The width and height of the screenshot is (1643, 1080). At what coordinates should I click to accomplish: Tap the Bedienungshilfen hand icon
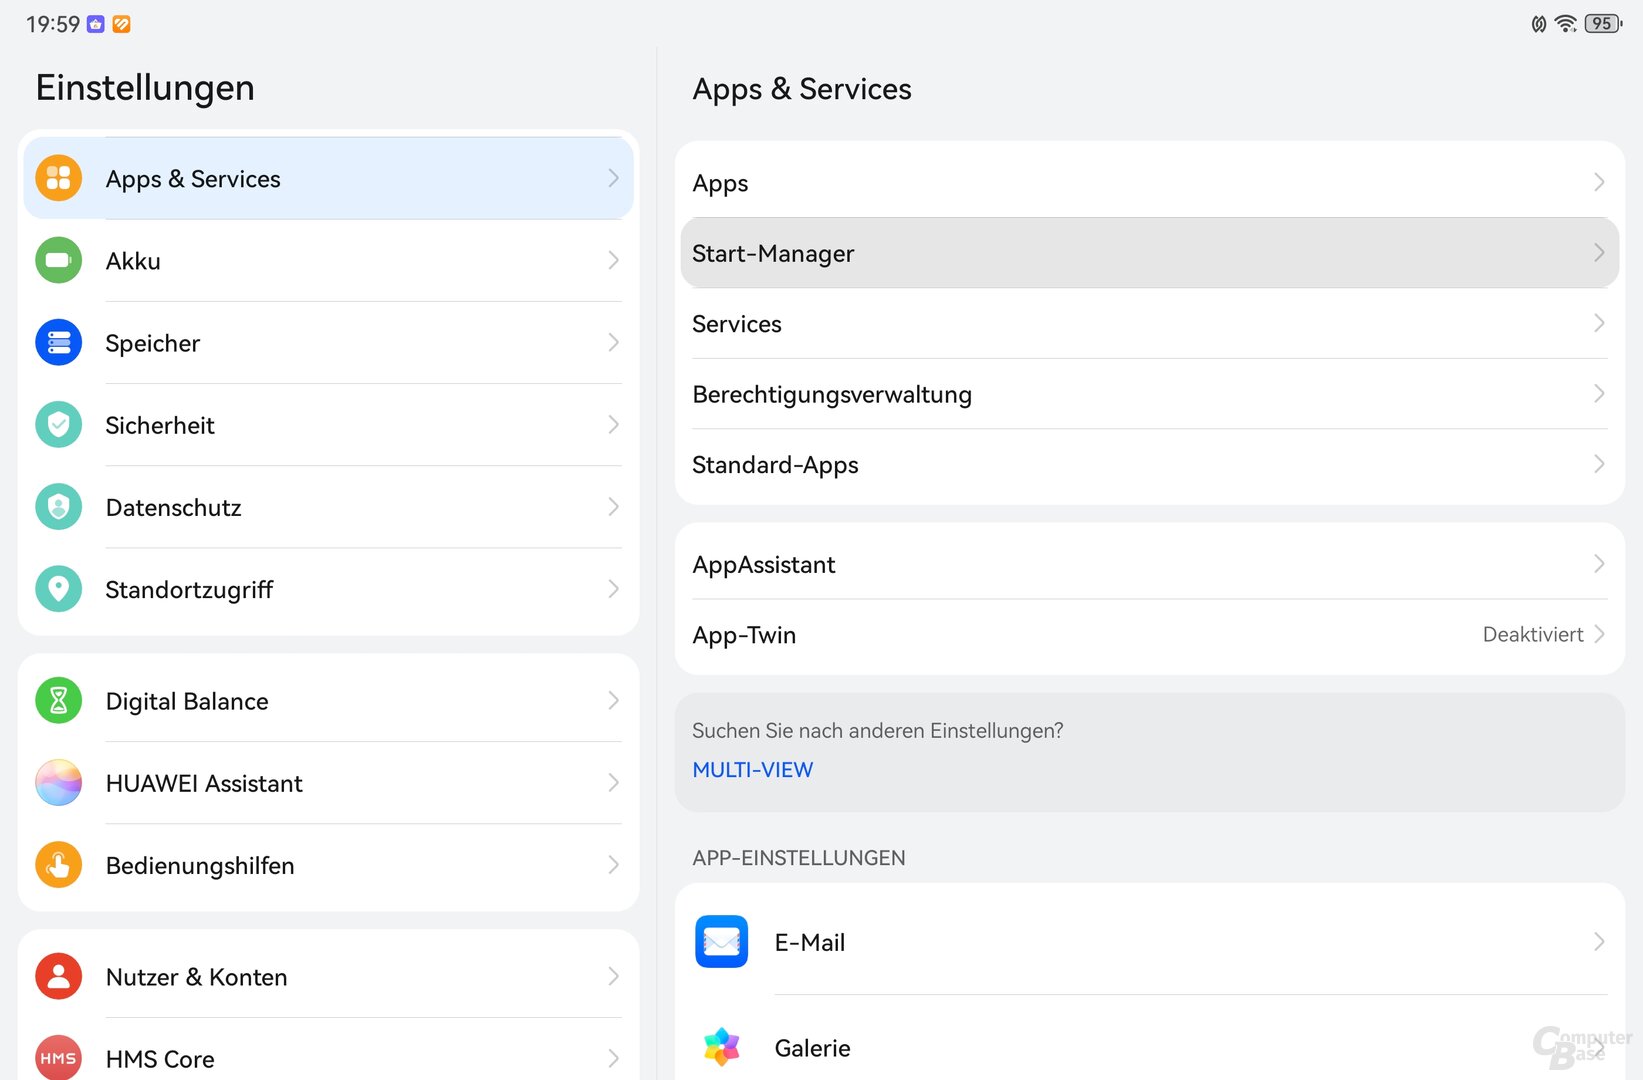point(59,865)
